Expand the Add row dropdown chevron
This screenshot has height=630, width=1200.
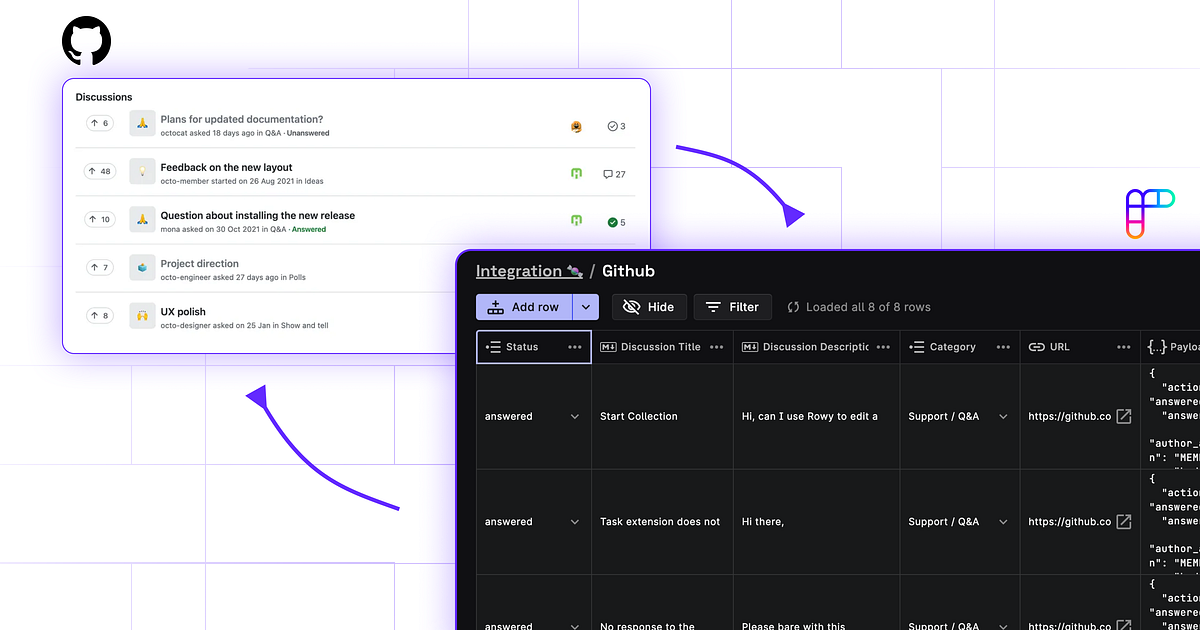(585, 306)
